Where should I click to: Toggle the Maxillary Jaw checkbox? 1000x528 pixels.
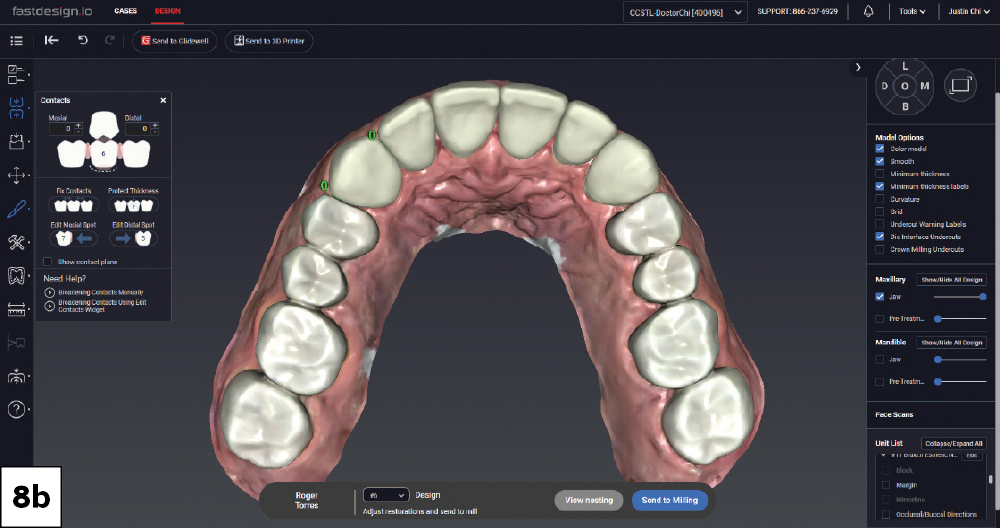pyautogui.click(x=879, y=297)
